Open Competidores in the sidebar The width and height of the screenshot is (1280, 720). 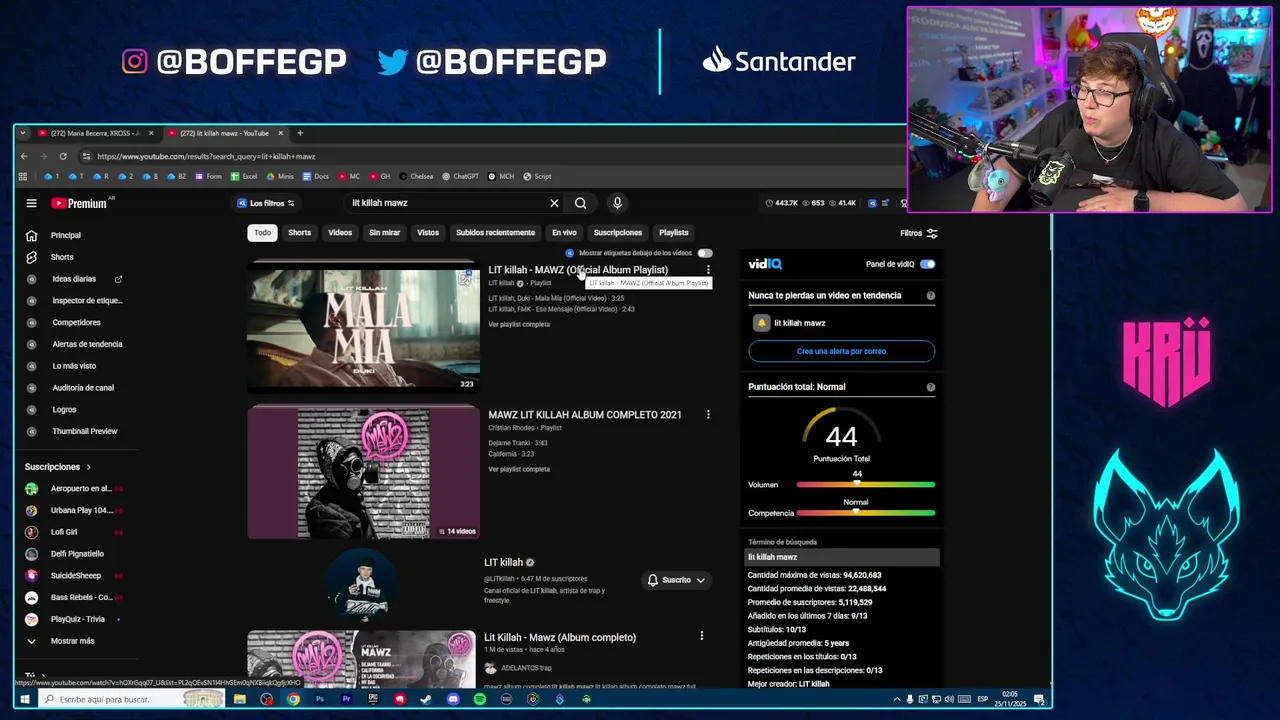pos(76,323)
